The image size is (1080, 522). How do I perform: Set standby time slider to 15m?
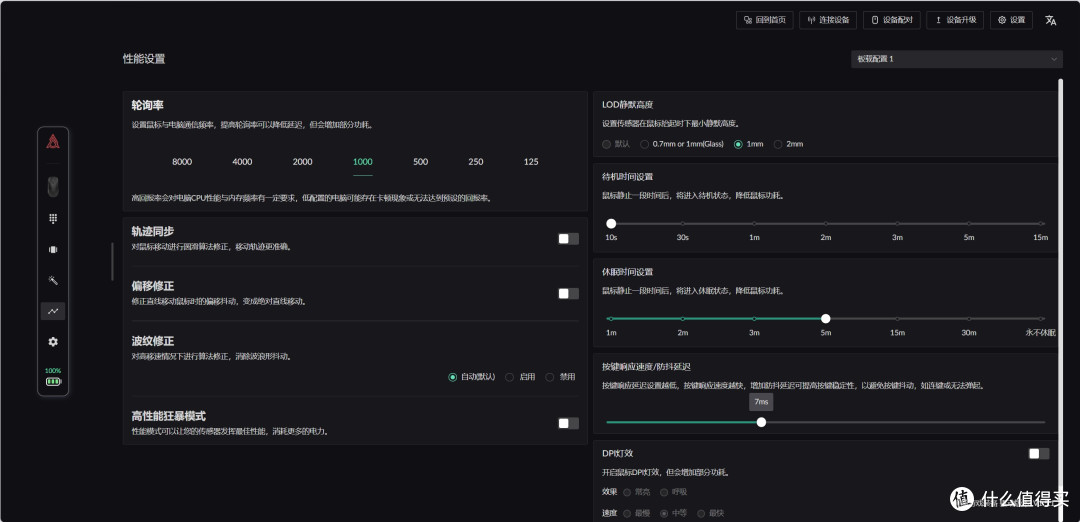point(1041,224)
